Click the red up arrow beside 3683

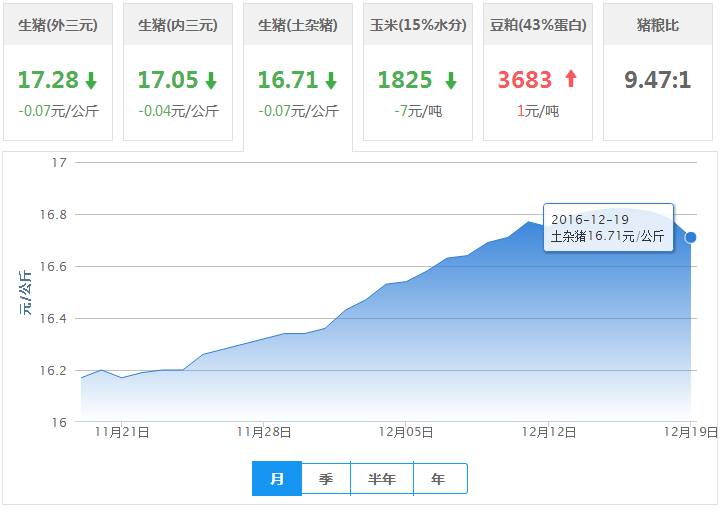(x=571, y=78)
